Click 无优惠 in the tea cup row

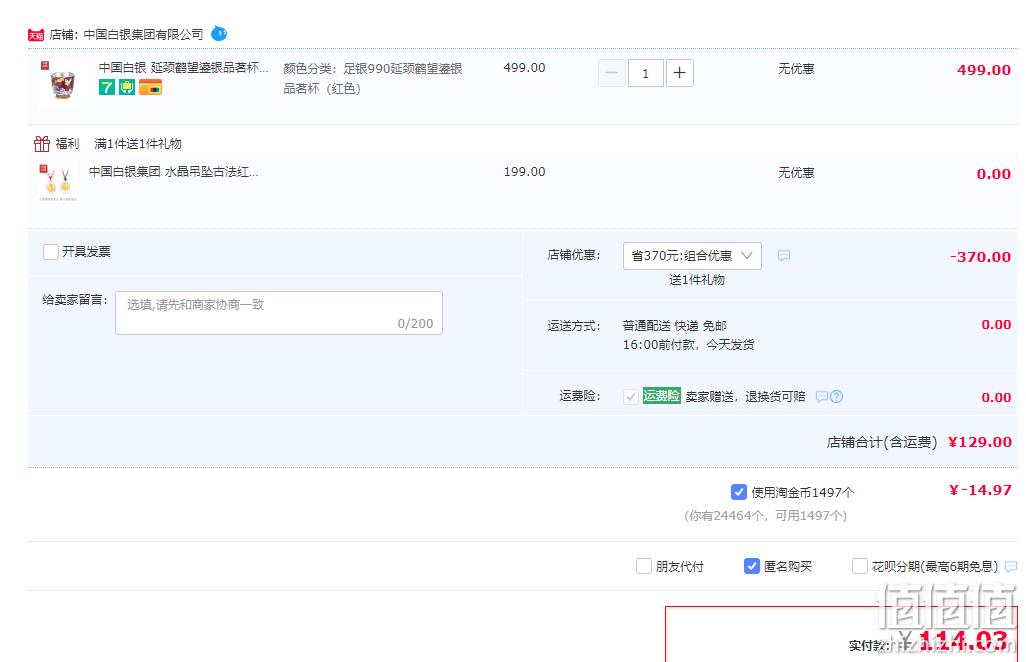796,69
